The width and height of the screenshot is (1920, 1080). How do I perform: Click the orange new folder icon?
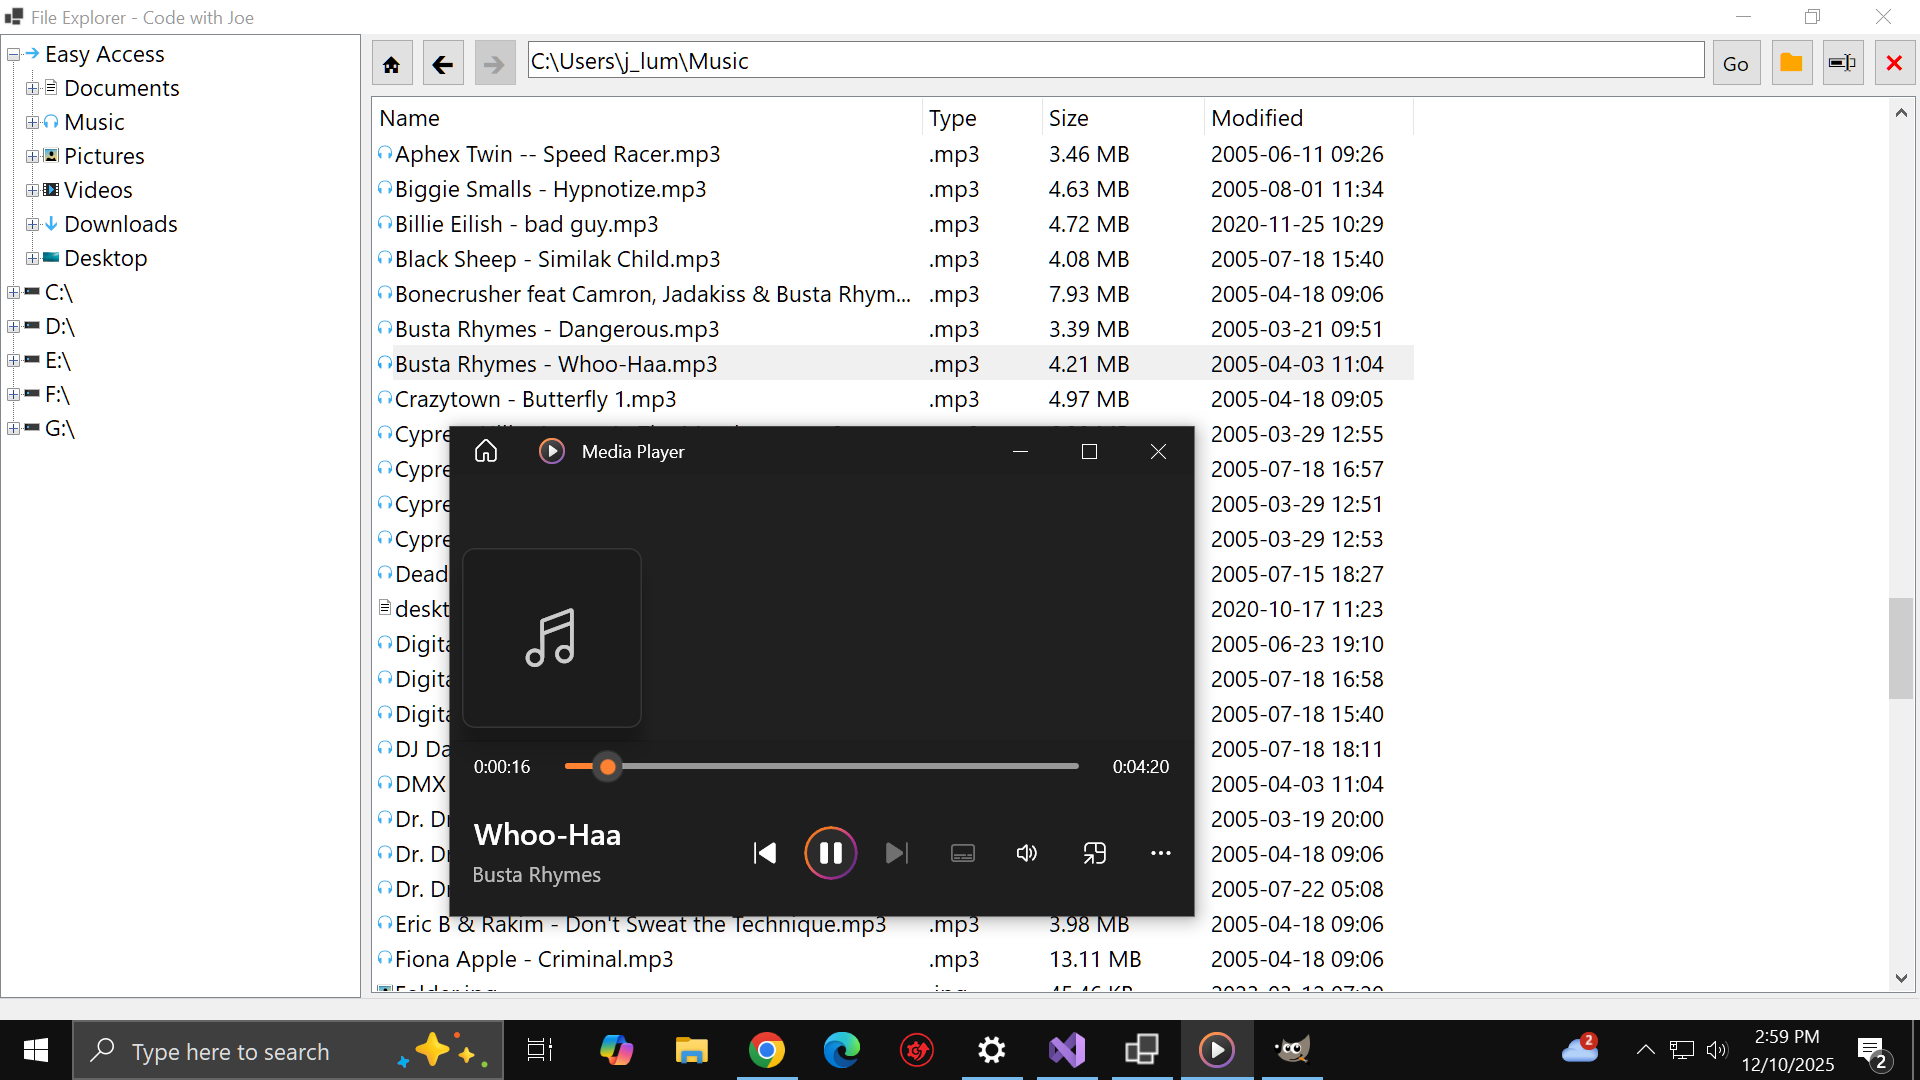(1790, 62)
